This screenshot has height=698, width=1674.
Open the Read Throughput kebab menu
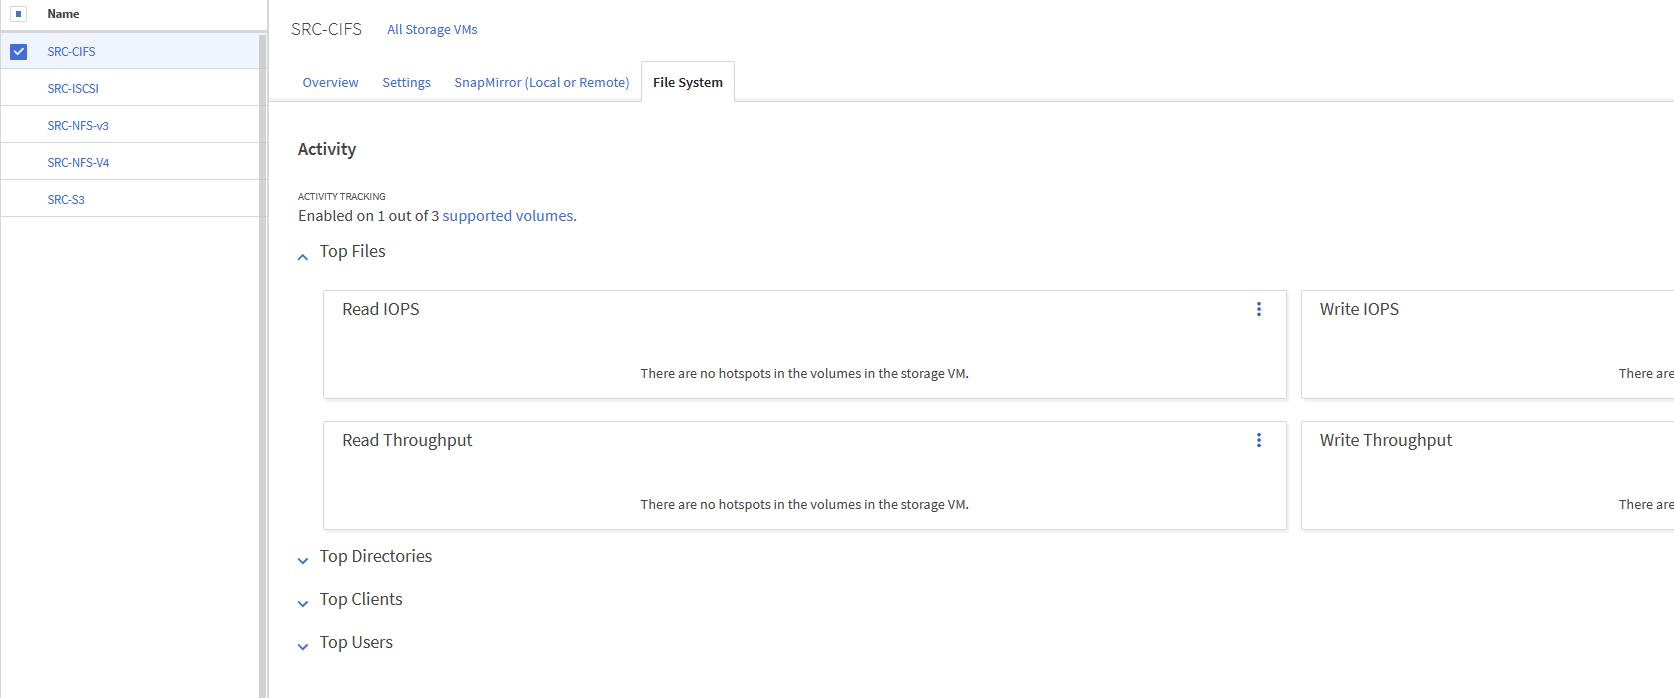pyautogui.click(x=1259, y=441)
